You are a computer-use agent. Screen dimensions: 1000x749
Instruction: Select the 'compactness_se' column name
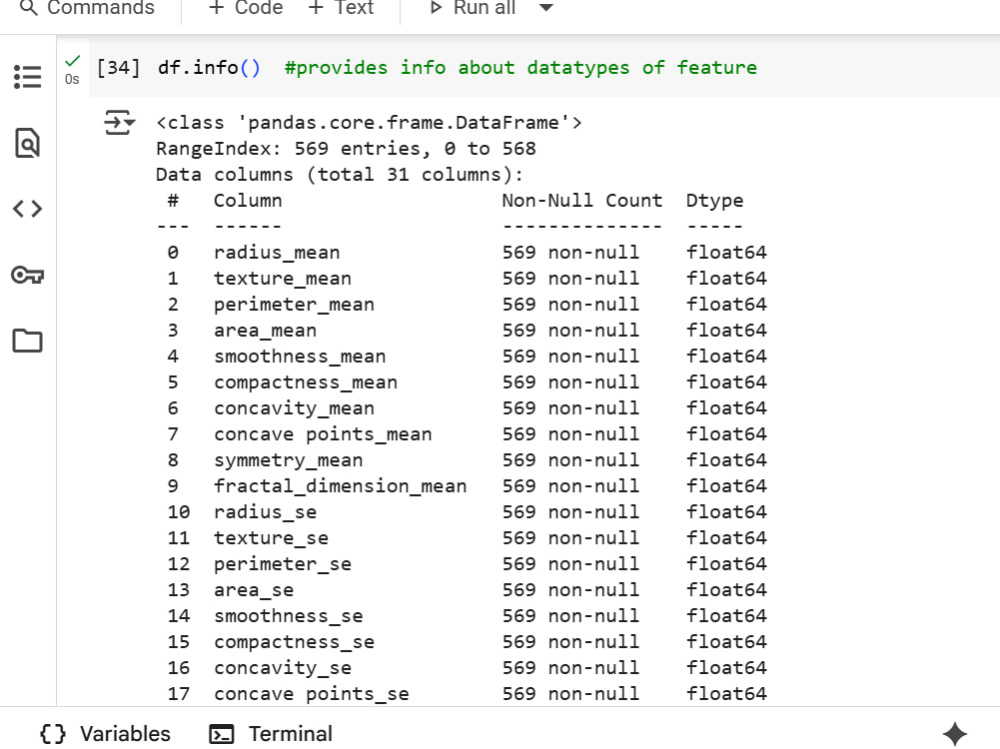tap(294, 642)
